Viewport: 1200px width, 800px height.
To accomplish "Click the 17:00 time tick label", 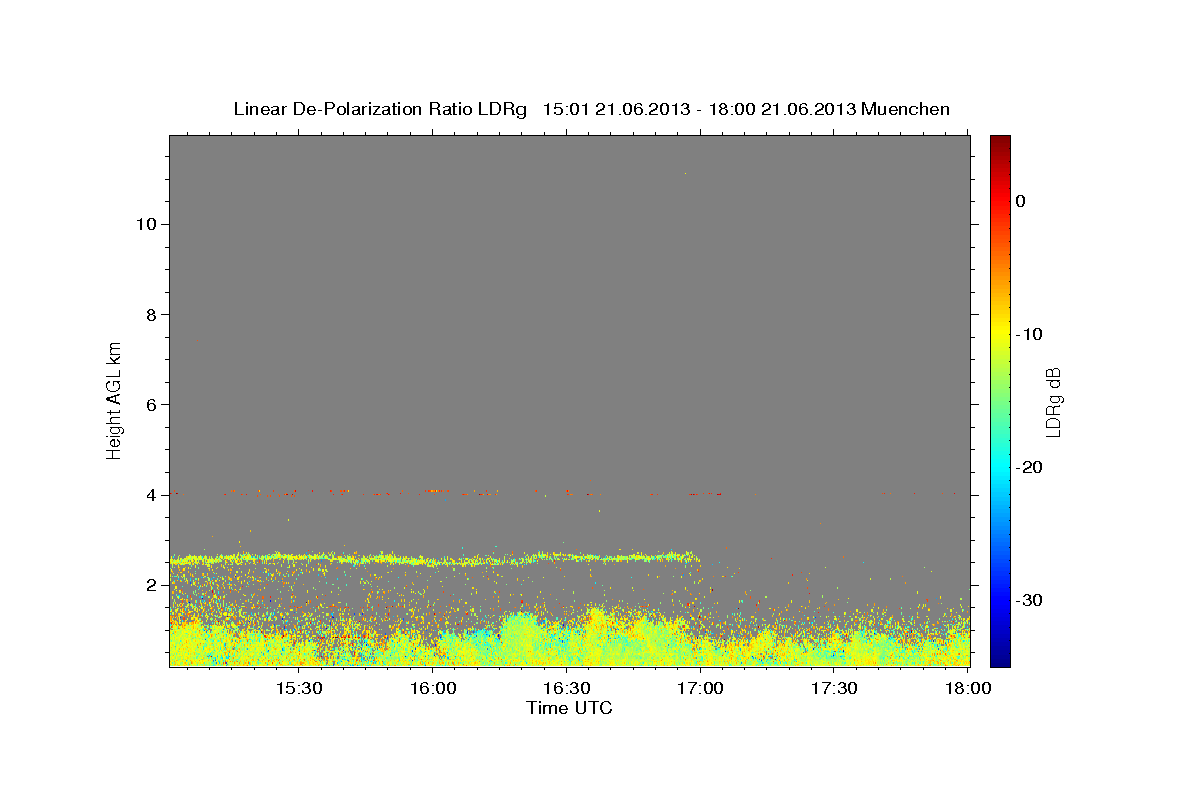I will point(700,688).
